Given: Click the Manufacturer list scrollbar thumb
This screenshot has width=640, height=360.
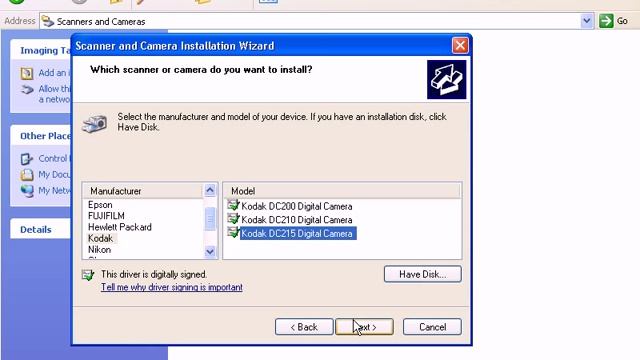Looking at the screenshot, I should [x=210, y=219].
